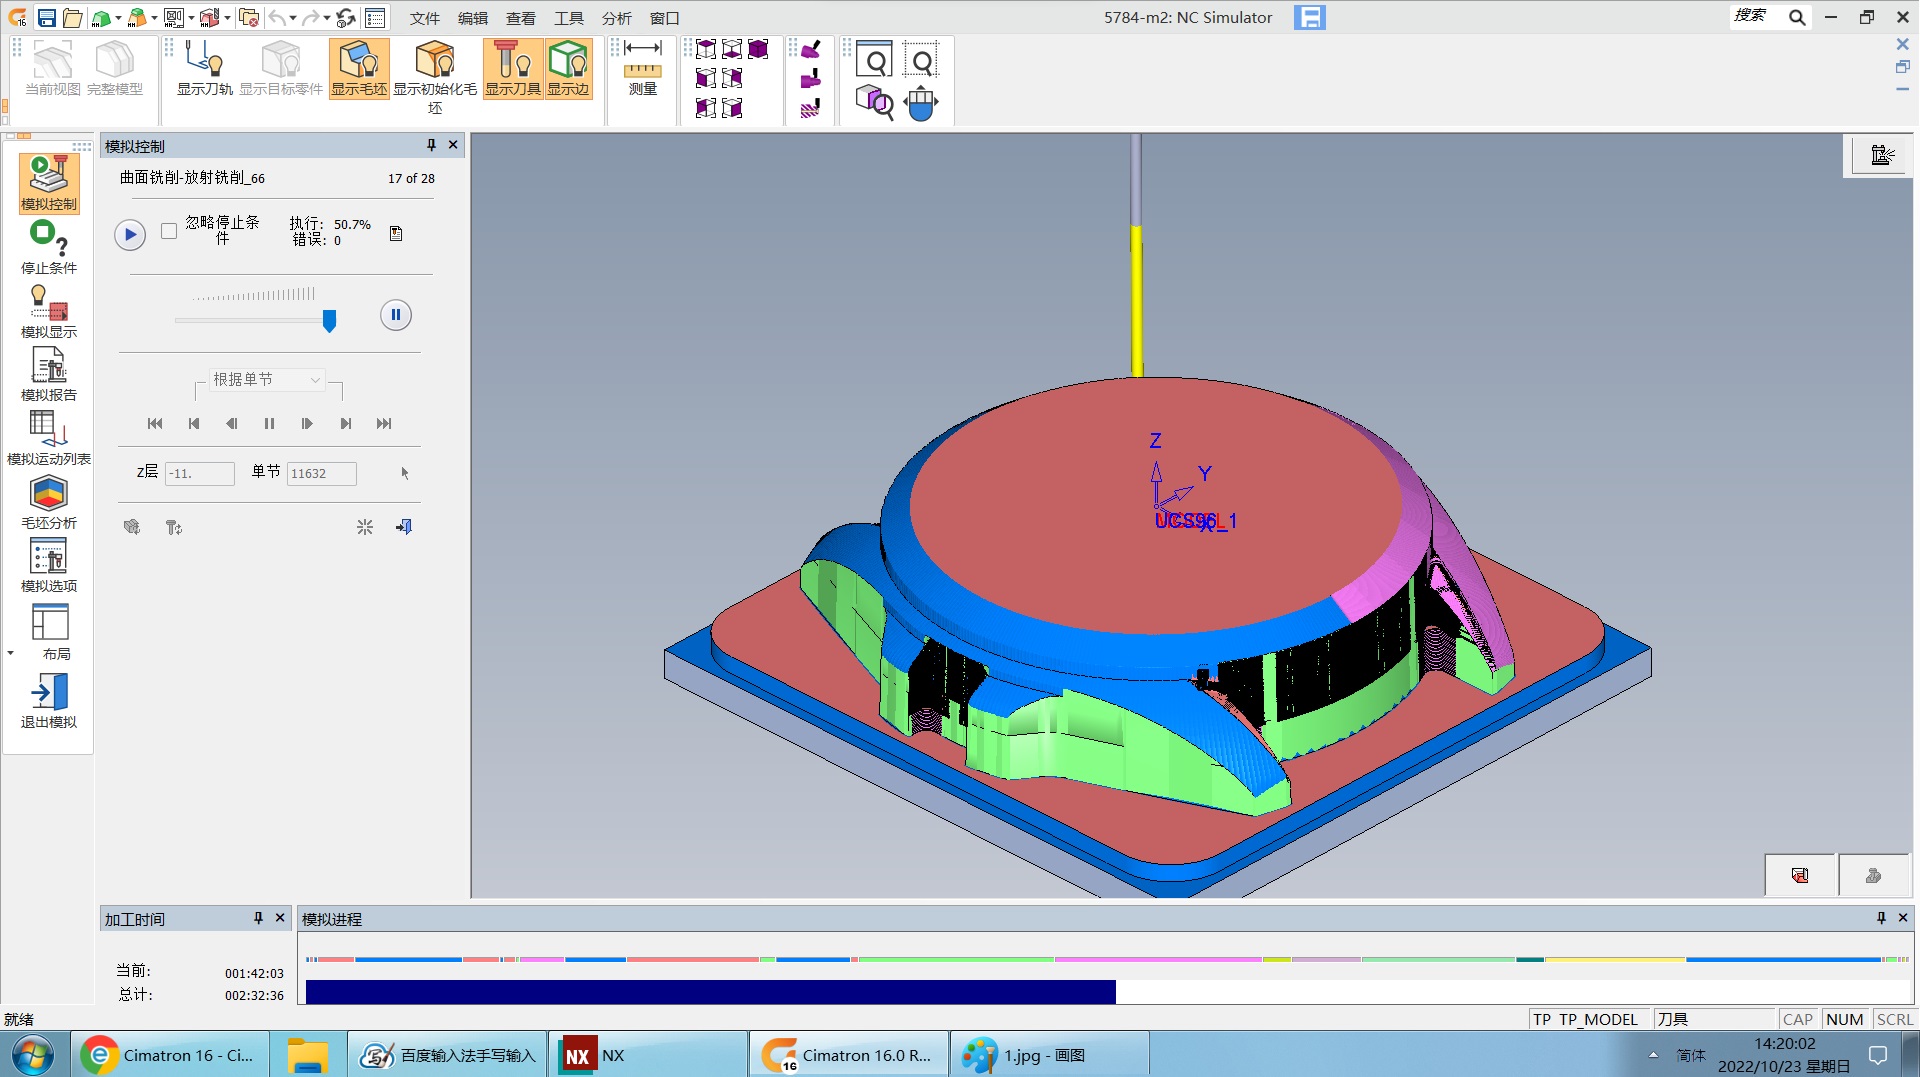Click 退出模拟 to exit simulation
The height and width of the screenshot is (1077, 1920).
tap(49, 700)
